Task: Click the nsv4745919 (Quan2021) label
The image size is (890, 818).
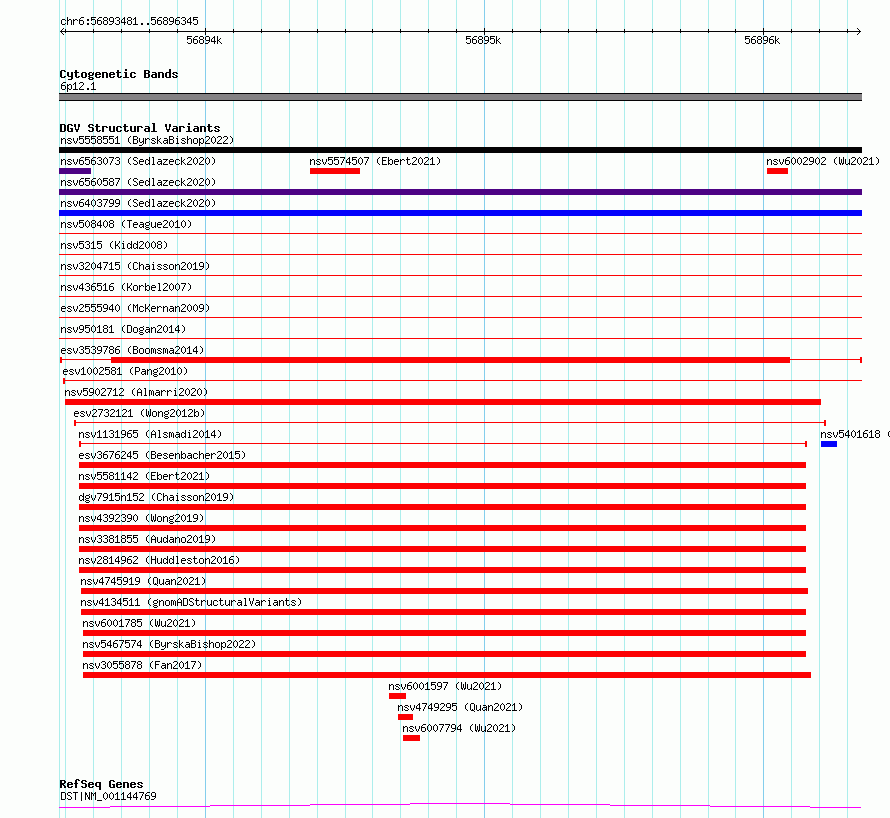Action: (143, 581)
